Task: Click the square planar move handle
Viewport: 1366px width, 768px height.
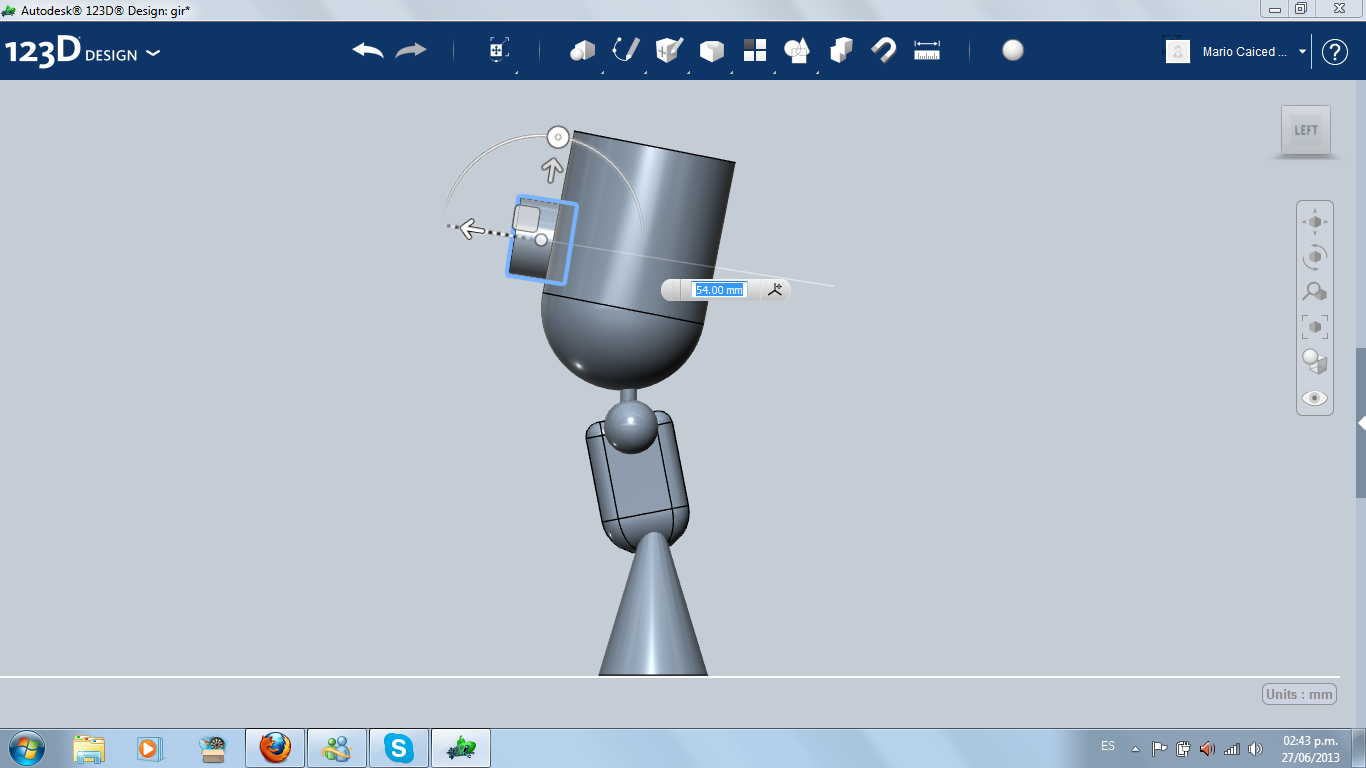Action: [x=527, y=219]
